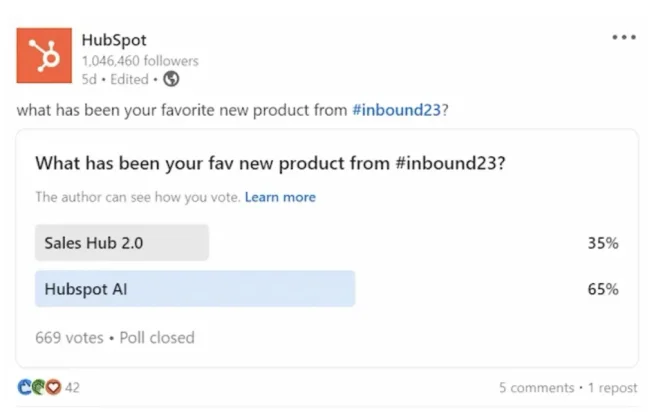Click the 65% result for Hubspot AI
Image resolution: width=654 pixels, height=418 pixels.
point(603,289)
